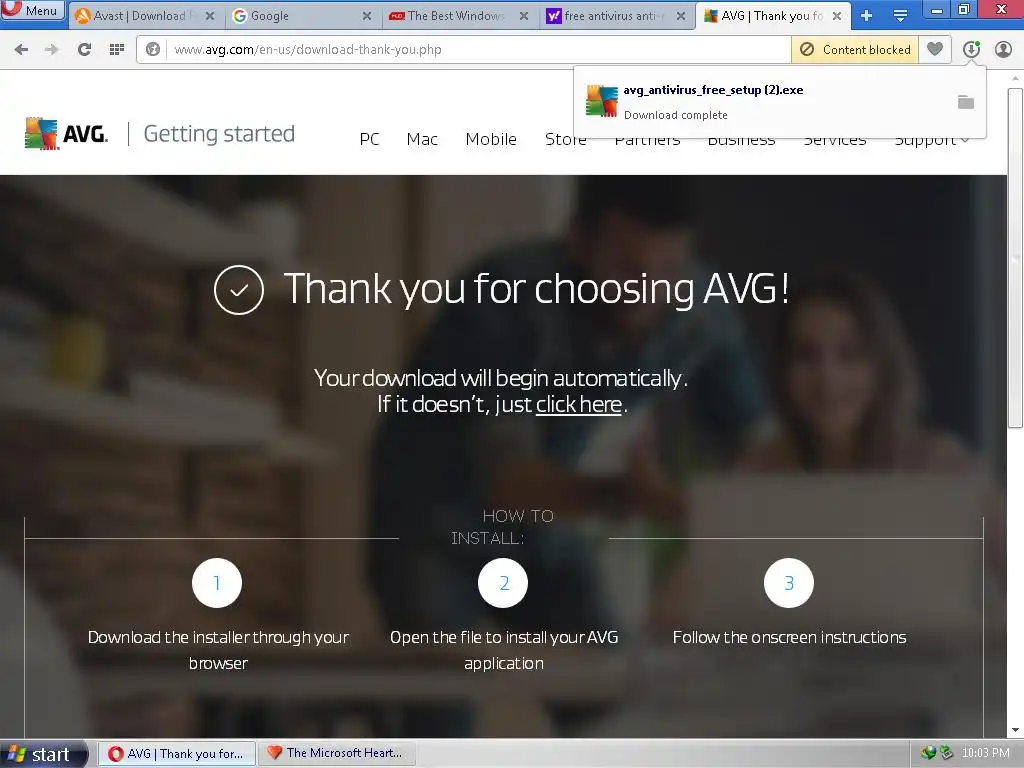Image resolution: width=1024 pixels, height=768 pixels.
Task: Close the Avast Download tab
Action: click(210, 16)
